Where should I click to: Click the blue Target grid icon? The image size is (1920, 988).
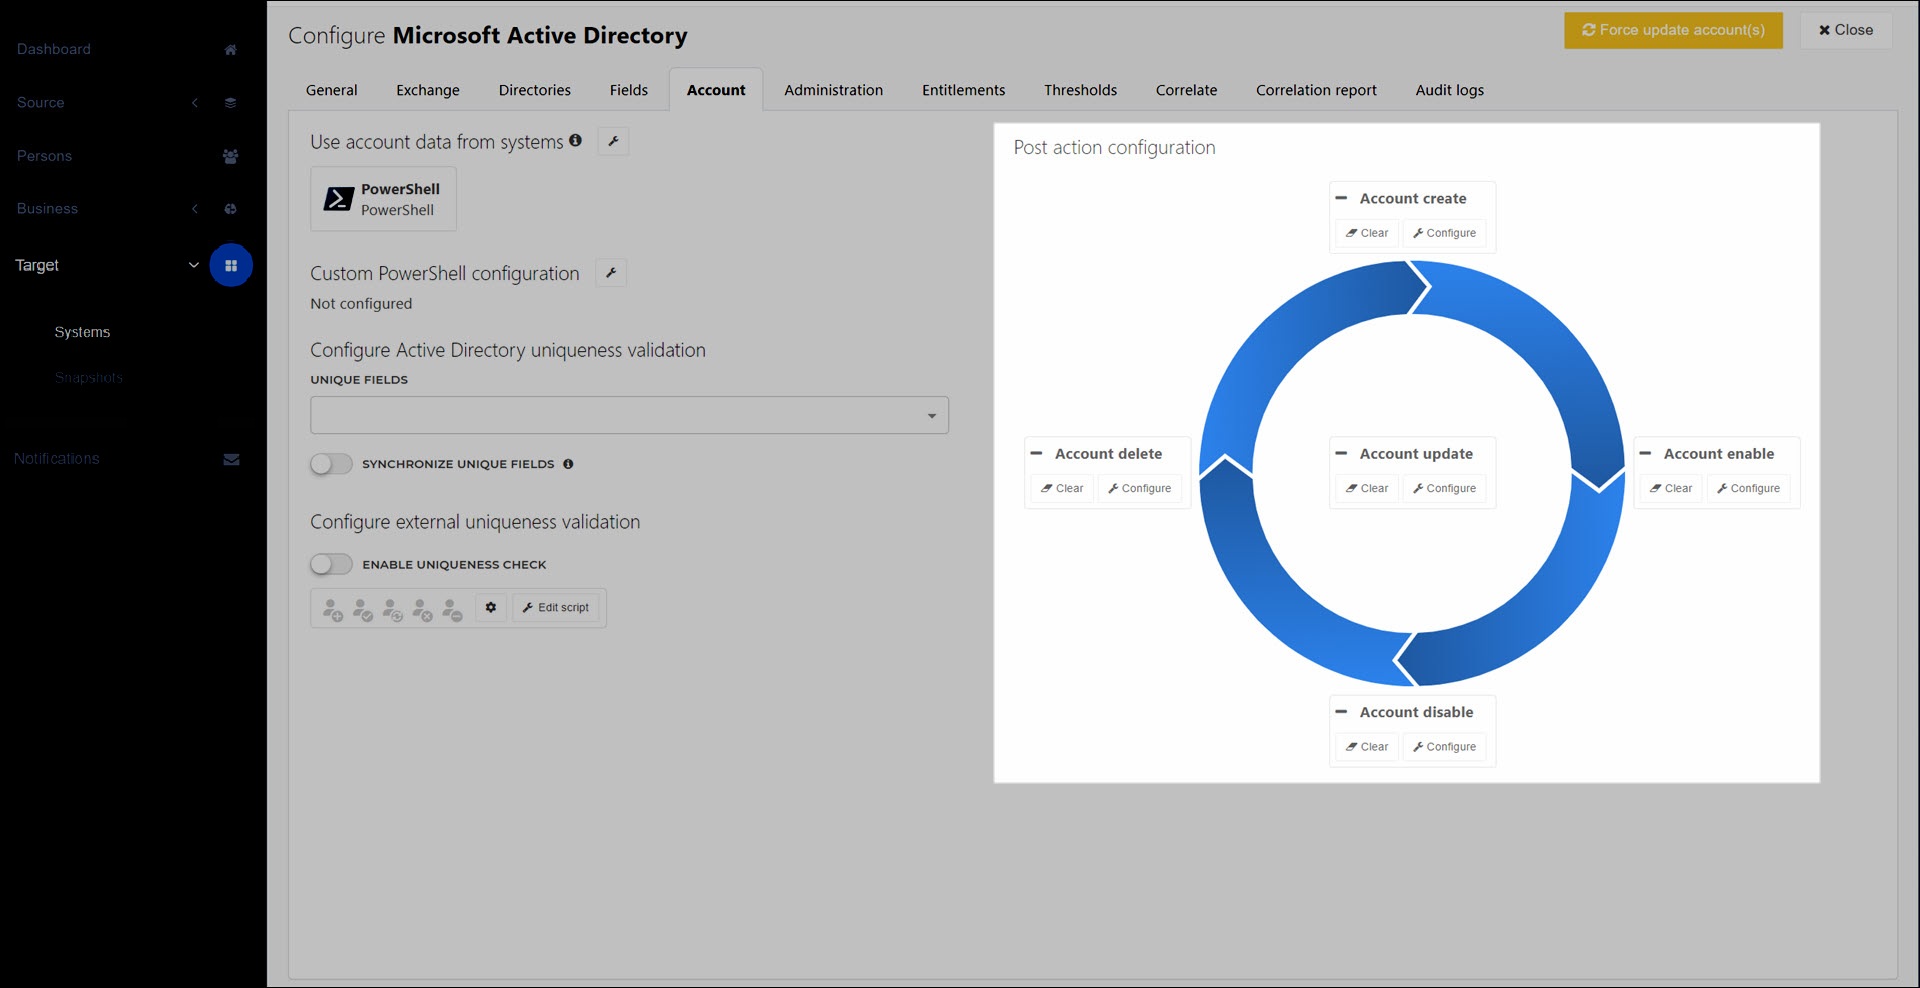(x=231, y=265)
